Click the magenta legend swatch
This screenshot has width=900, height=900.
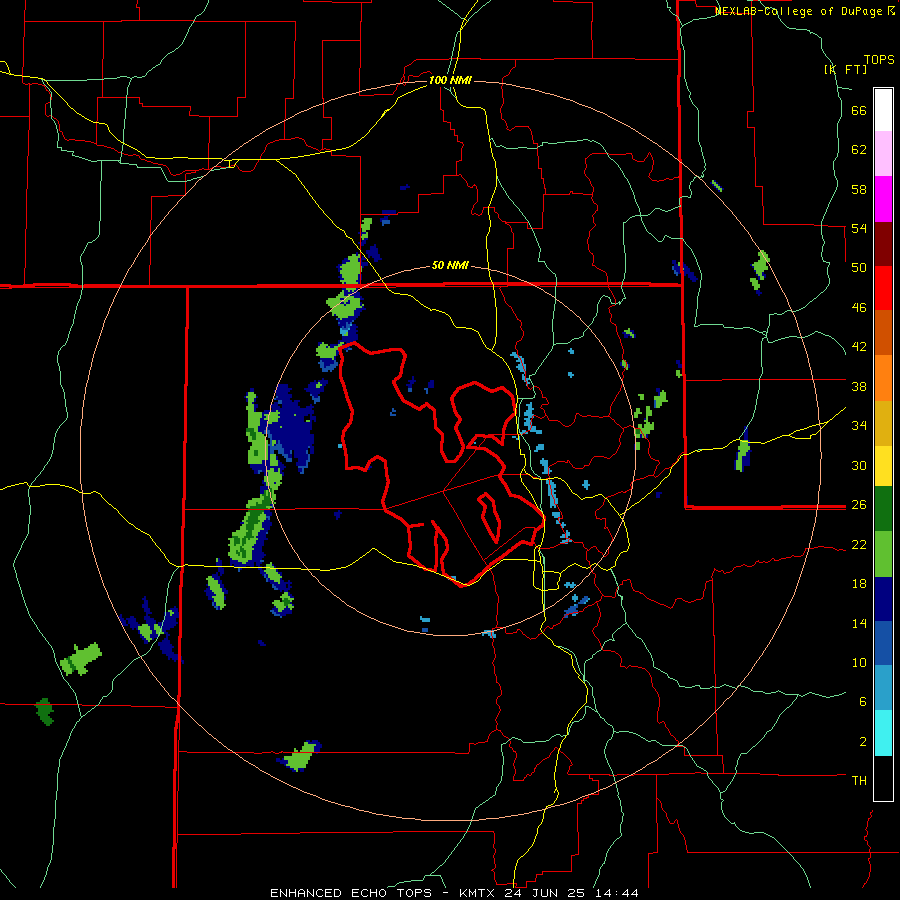883,199
